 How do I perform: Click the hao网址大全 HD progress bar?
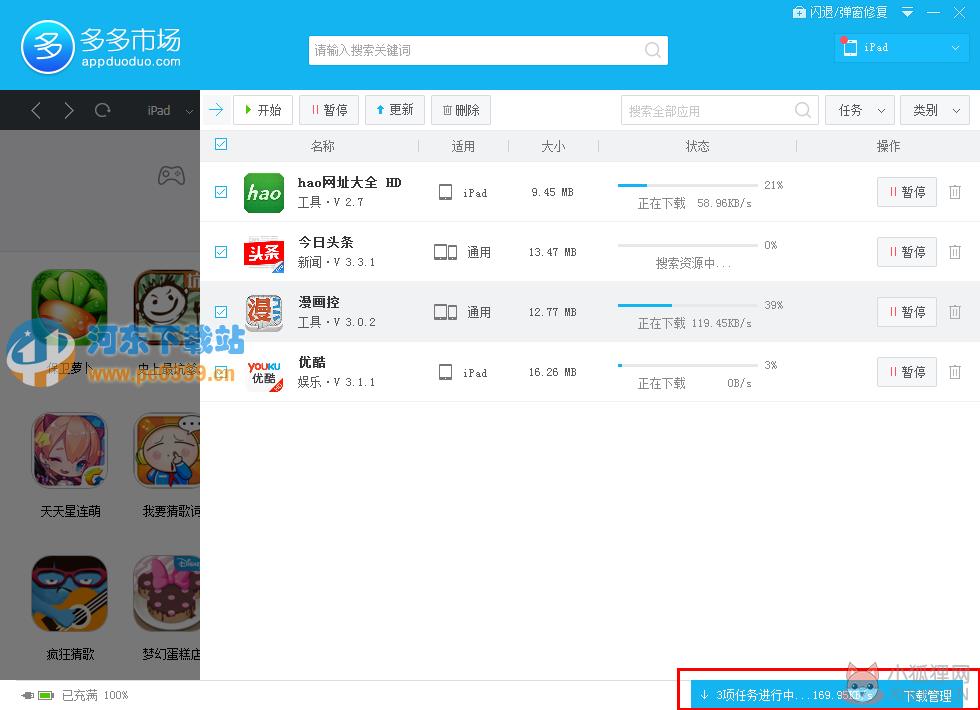(688, 186)
